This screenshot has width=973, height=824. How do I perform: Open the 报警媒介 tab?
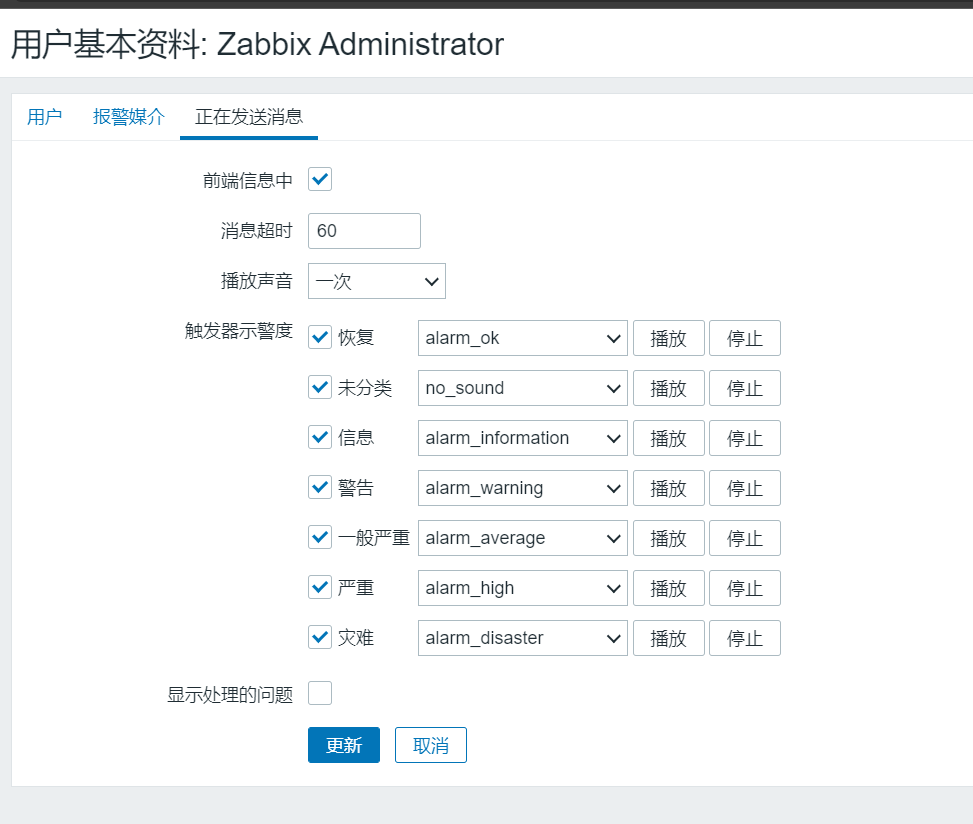(129, 117)
